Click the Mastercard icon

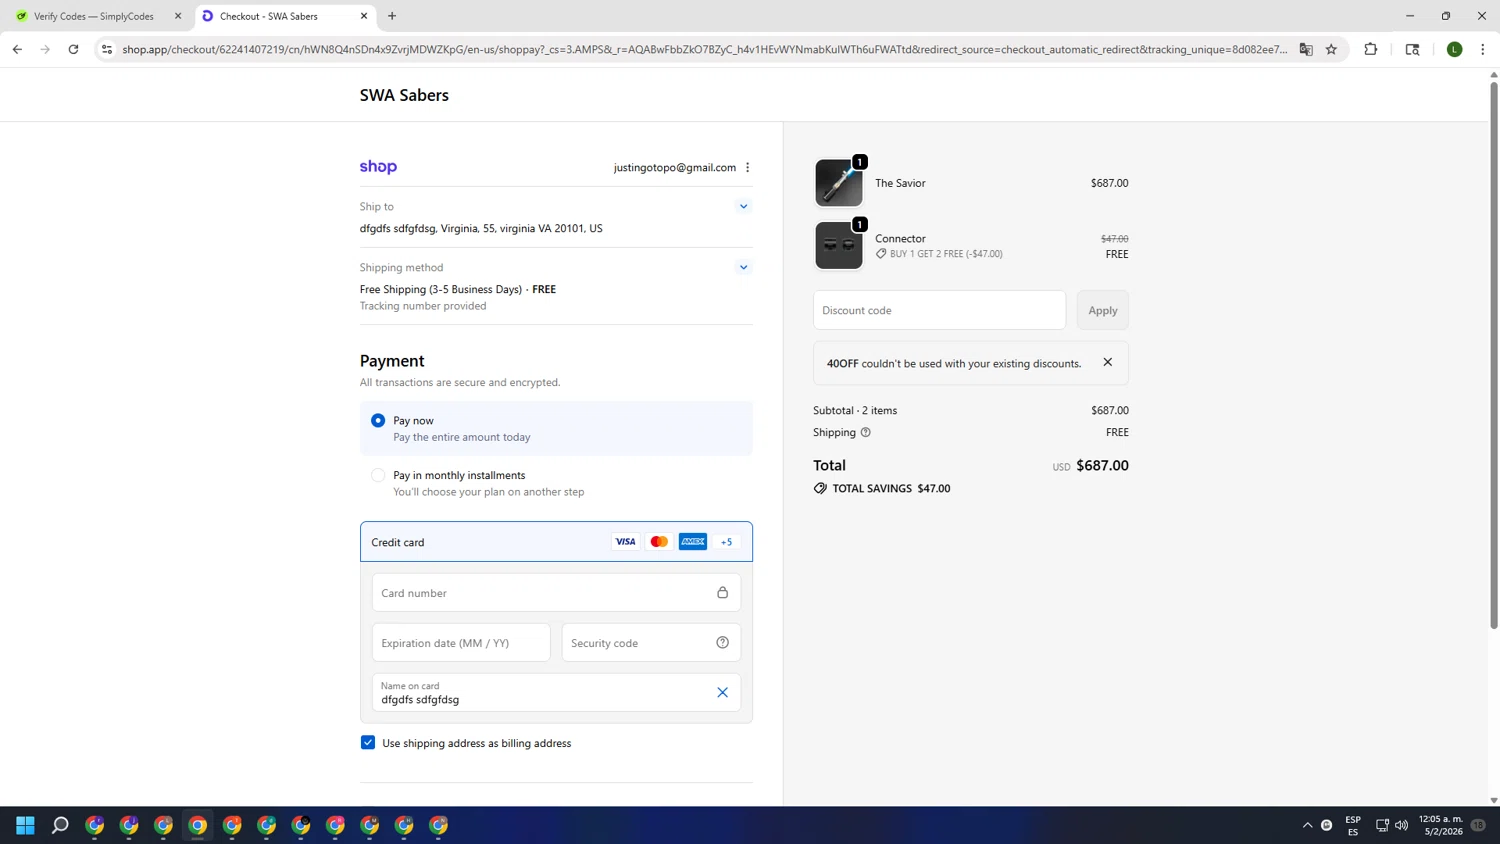[x=659, y=542]
